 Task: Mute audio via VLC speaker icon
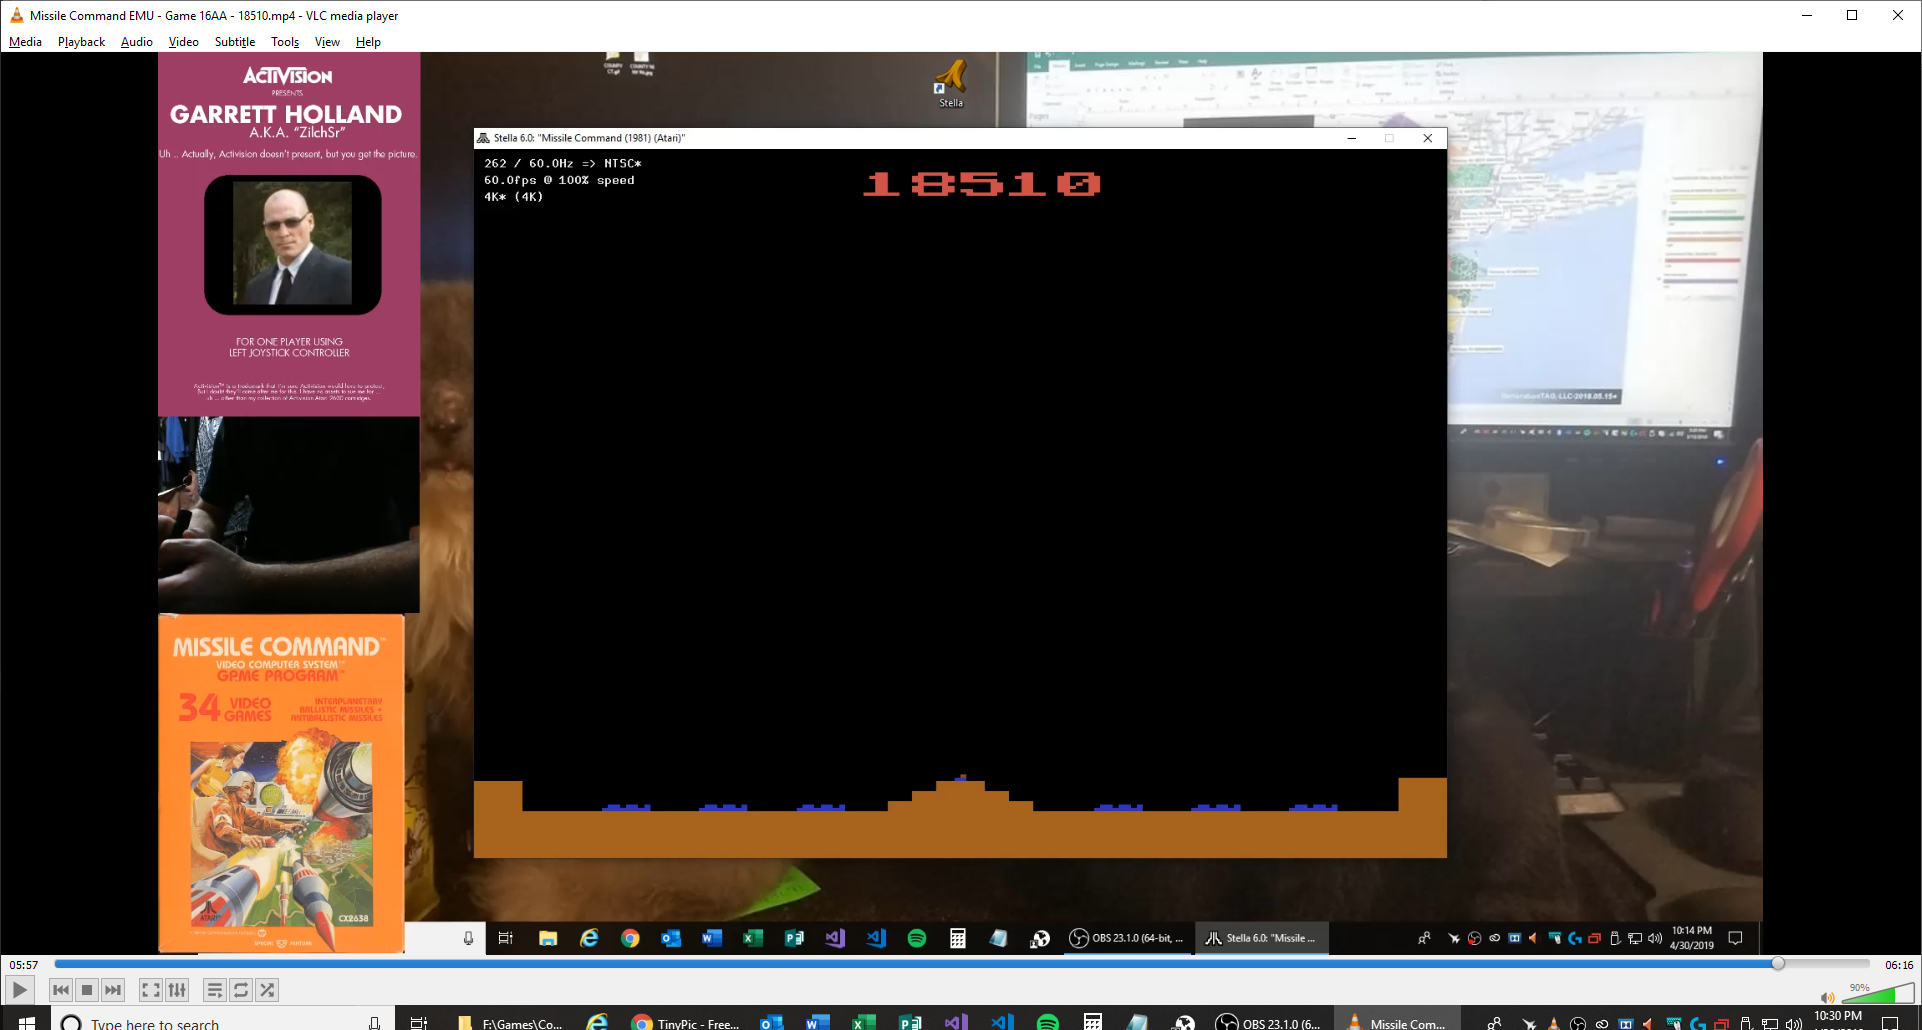pyautogui.click(x=1827, y=997)
